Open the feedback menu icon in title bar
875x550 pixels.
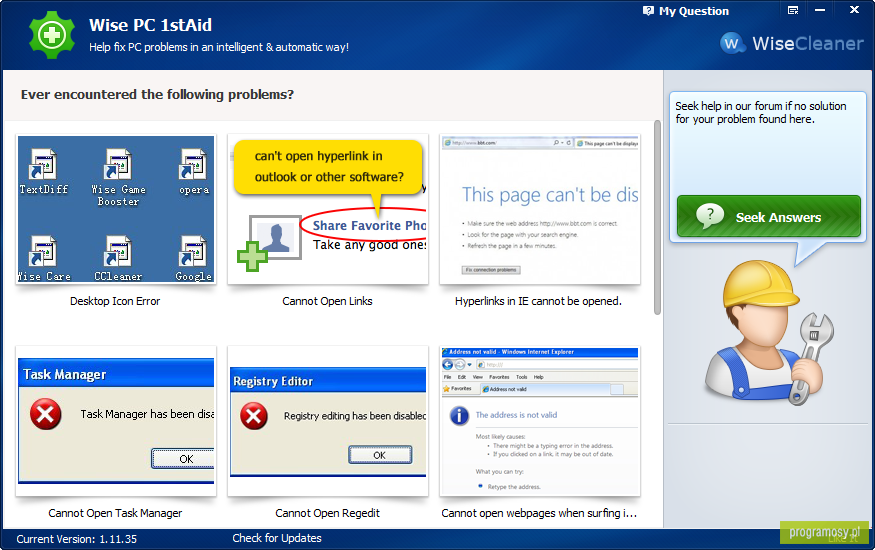[792, 10]
